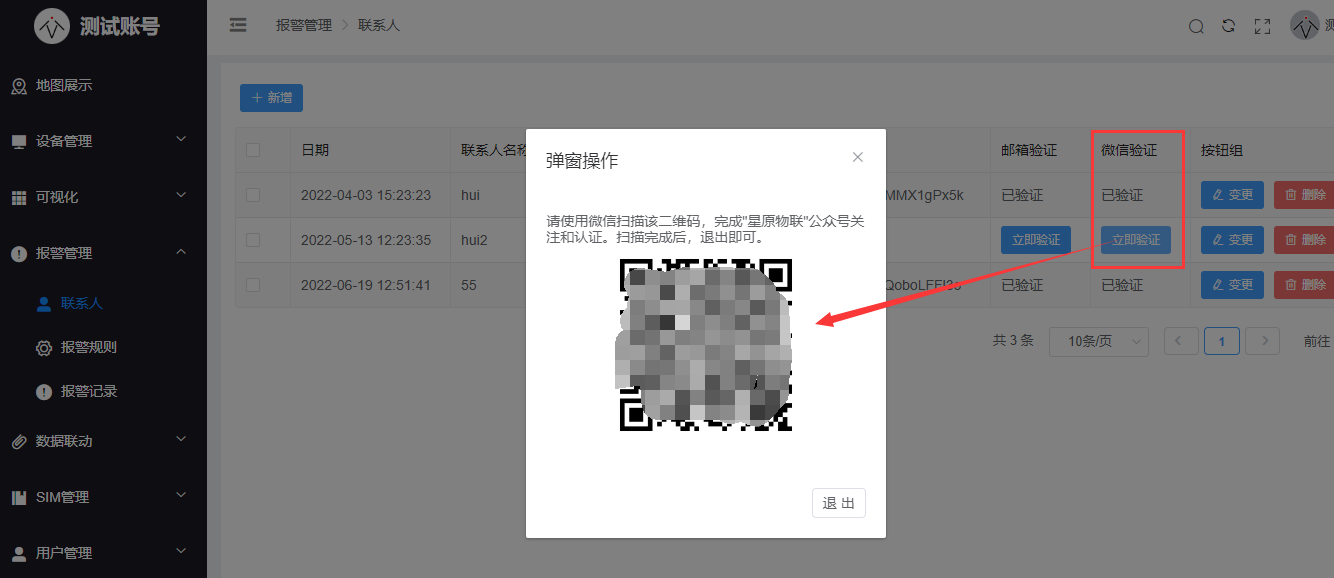Click the 微信验证 column header
Image resolution: width=1334 pixels, height=578 pixels.
click(1129, 150)
